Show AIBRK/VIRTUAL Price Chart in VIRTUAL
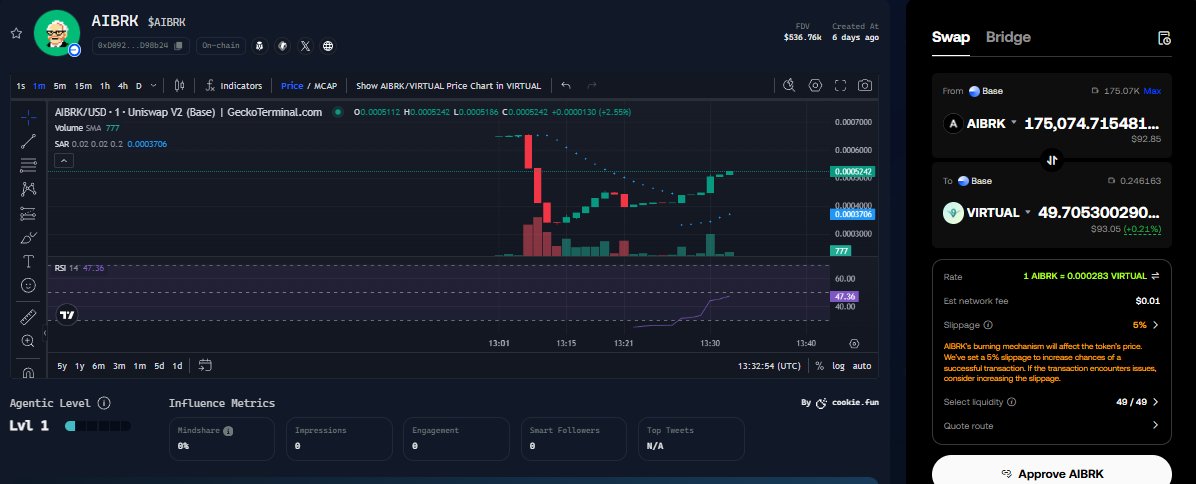Viewport: 1196px width, 484px height. (x=448, y=86)
